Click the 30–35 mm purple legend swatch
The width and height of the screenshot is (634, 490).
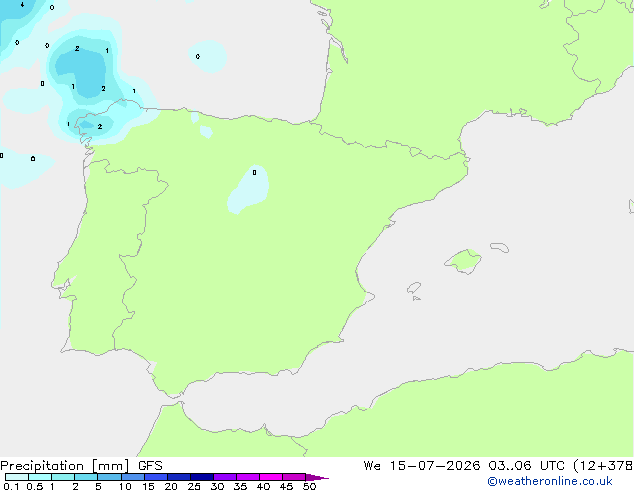[225, 477]
